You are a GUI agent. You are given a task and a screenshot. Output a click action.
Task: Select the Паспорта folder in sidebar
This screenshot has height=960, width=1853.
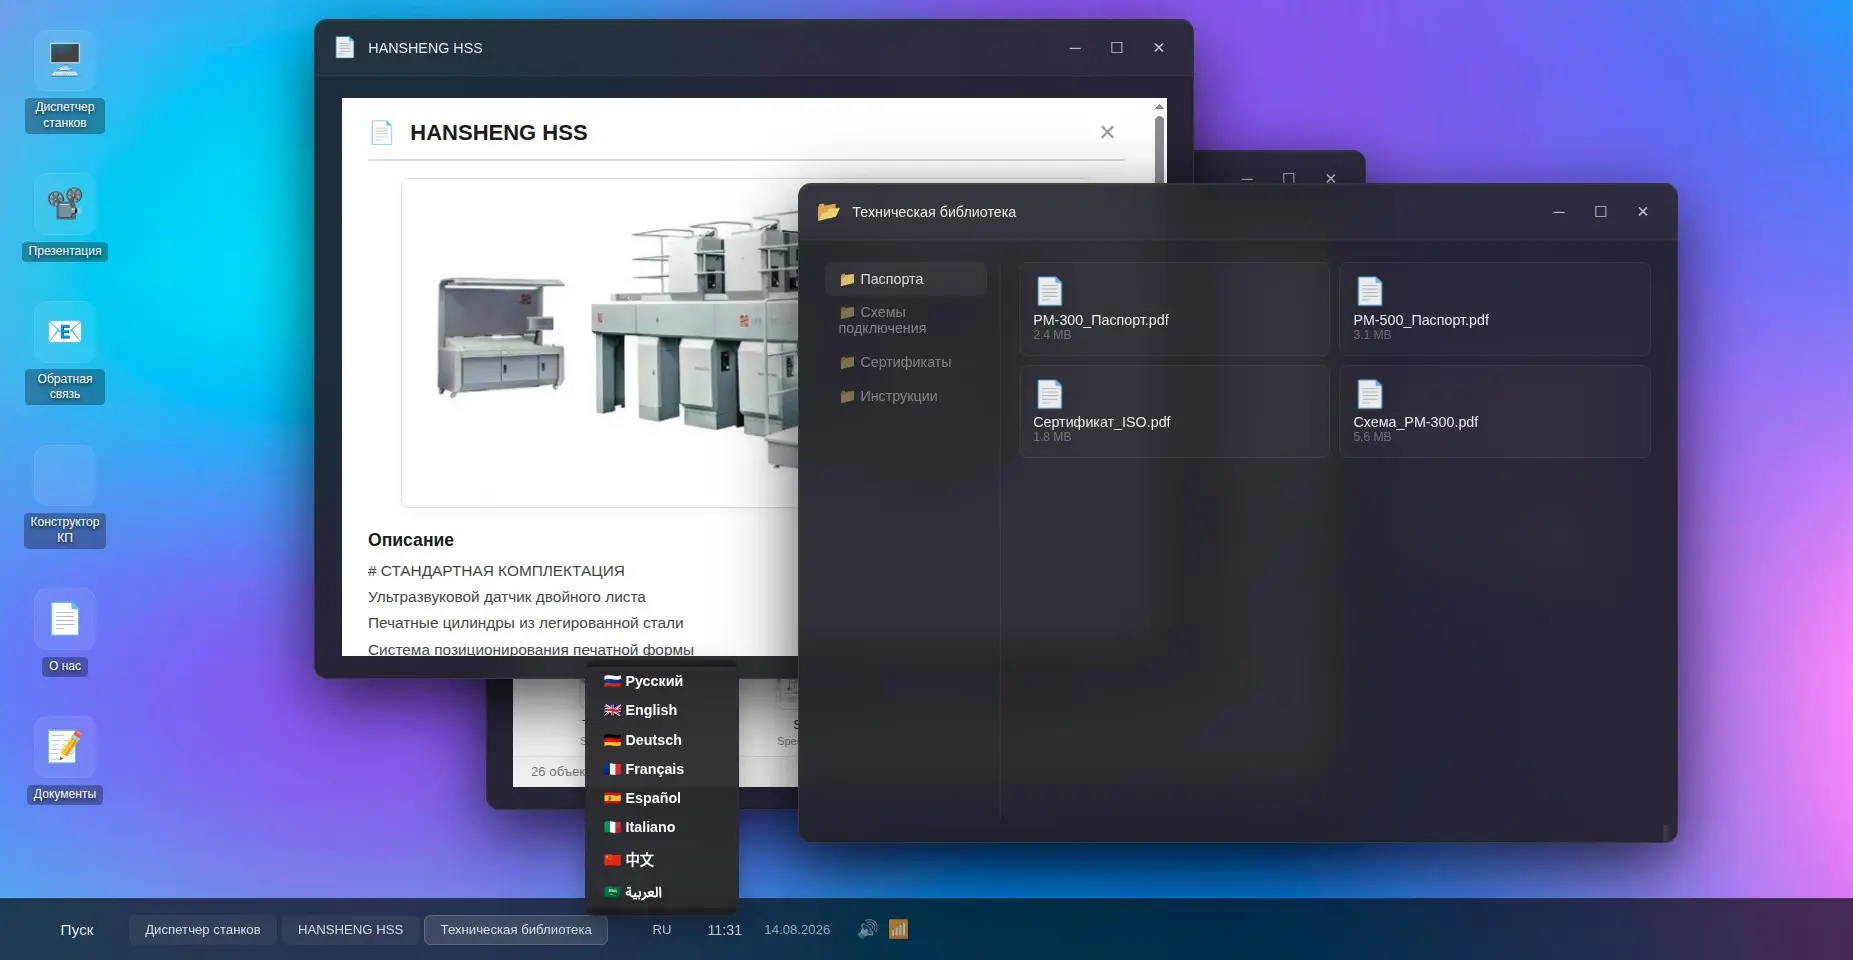pyautogui.click(x=906, y=279)
